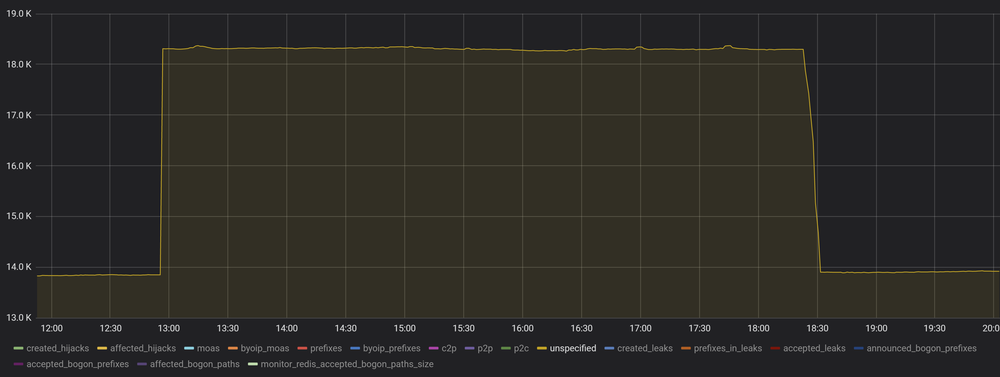Viewport: 1000px width, 377px height.
Task: Toggle the c2p legend series
Action: click(443, 348)
